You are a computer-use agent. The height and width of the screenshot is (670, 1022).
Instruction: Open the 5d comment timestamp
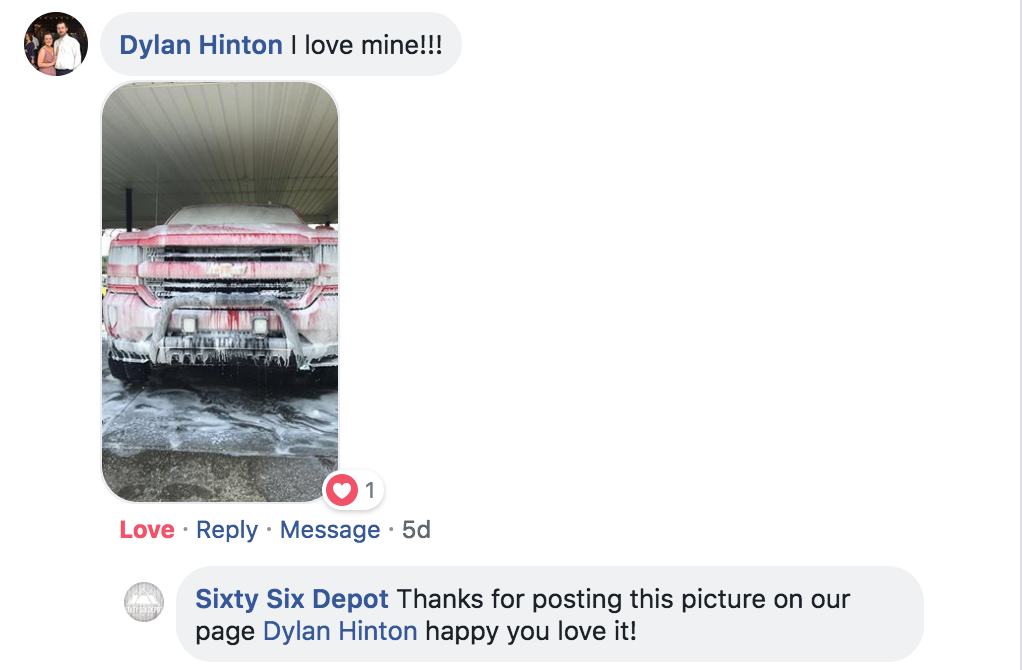tap(416, 529)
